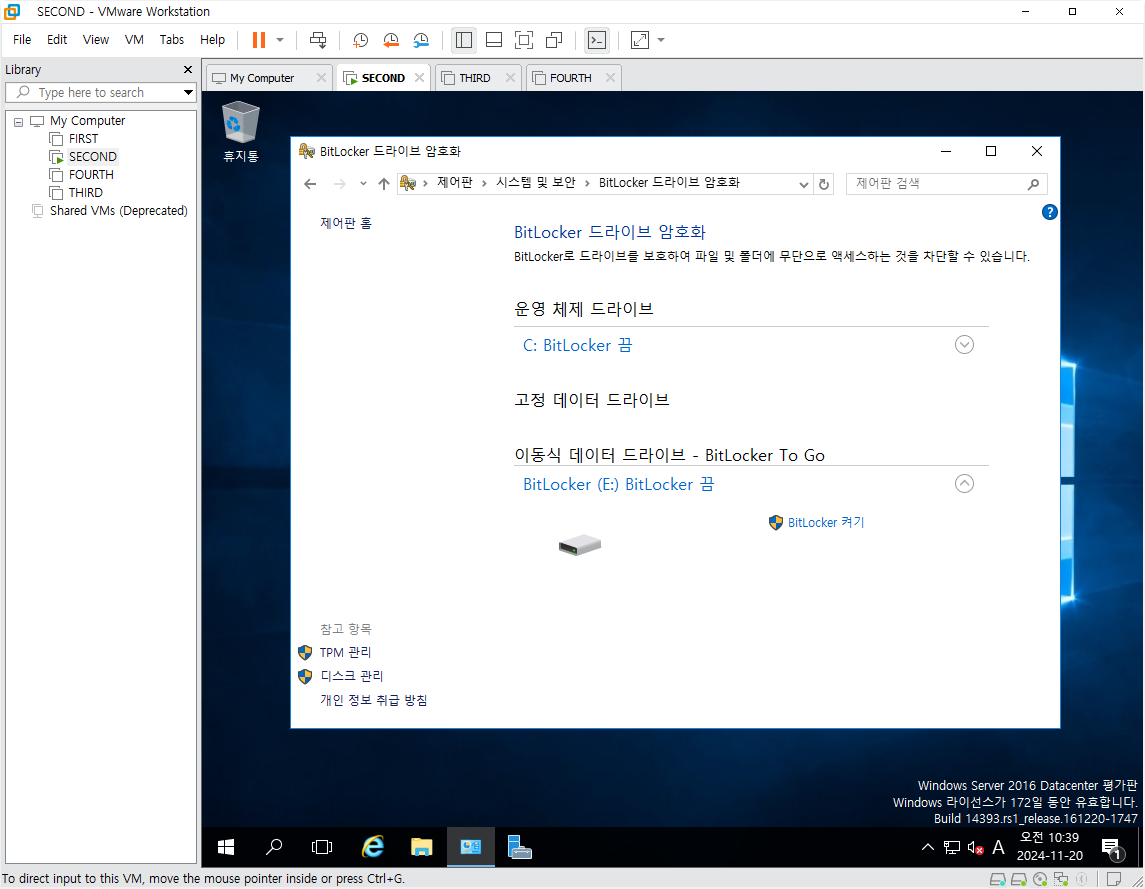Close the Library panel
Screen dimensions: 1145x889
(x=188, y=69)
